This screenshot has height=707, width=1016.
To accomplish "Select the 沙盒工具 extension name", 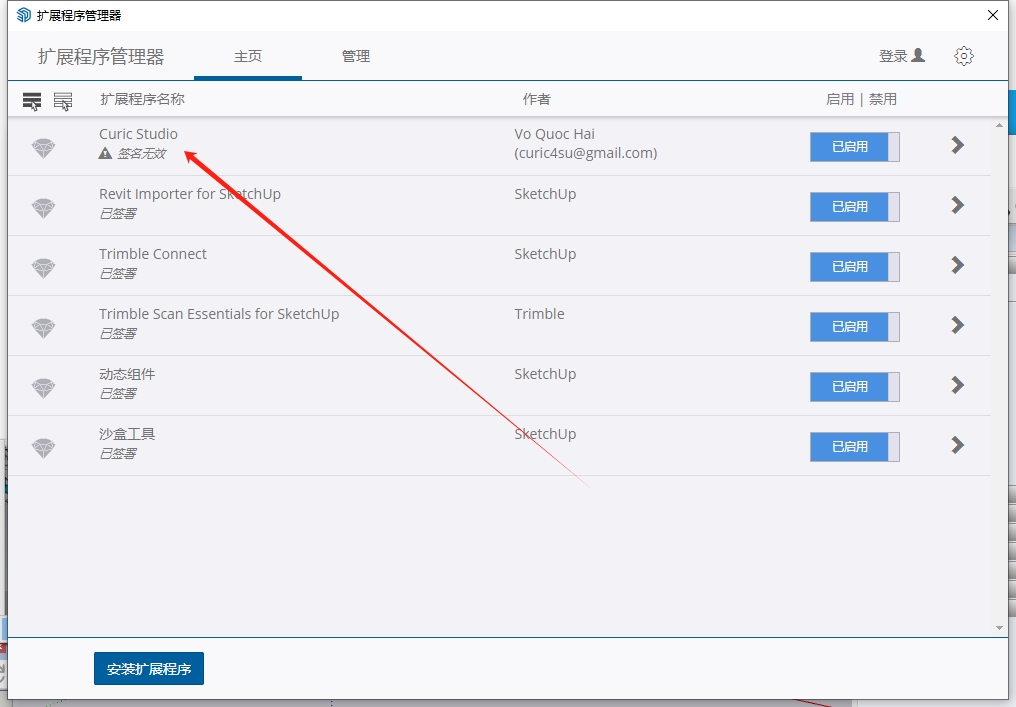I will [127, 434].
